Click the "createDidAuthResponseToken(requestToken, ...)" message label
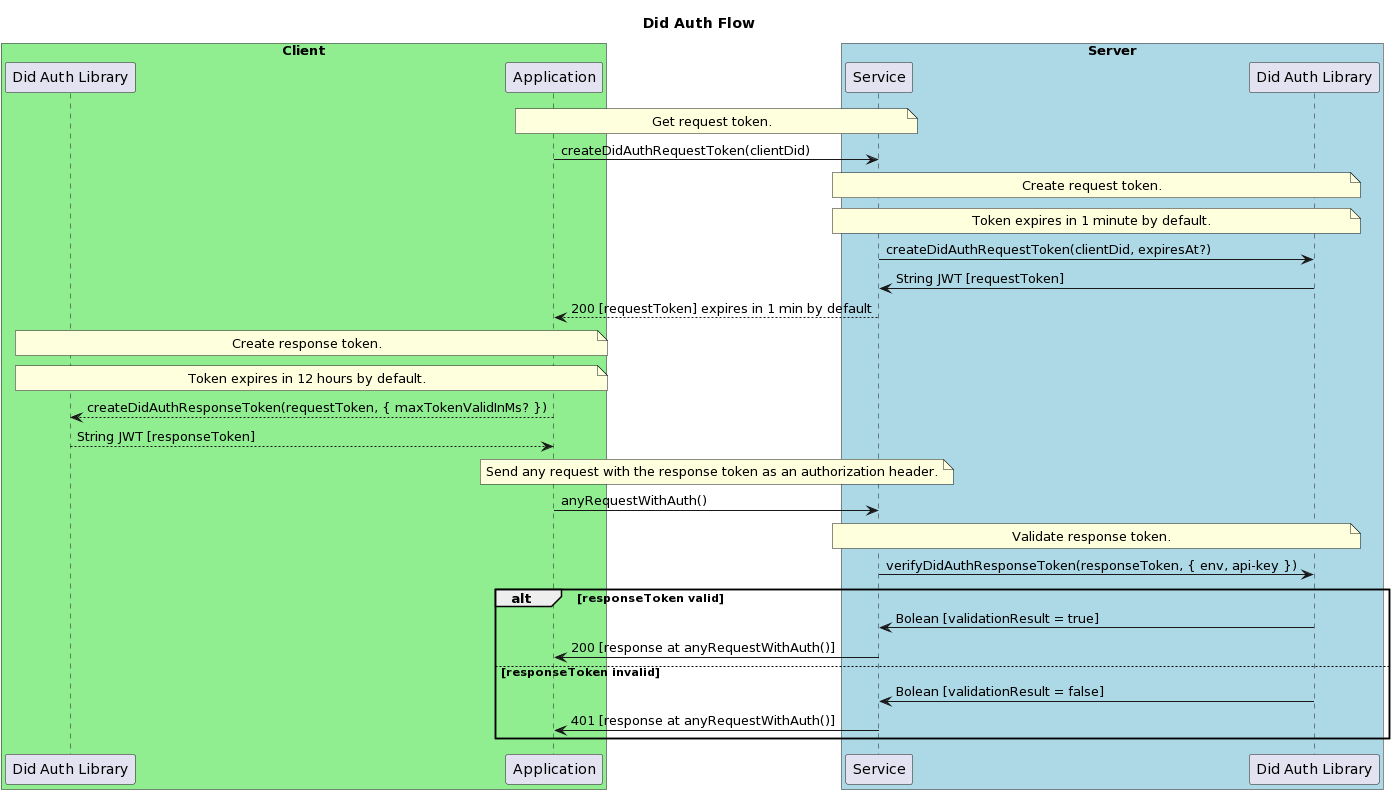Image resolution: width=1395 pixels, height=794 pixels. tap(317, 407)
